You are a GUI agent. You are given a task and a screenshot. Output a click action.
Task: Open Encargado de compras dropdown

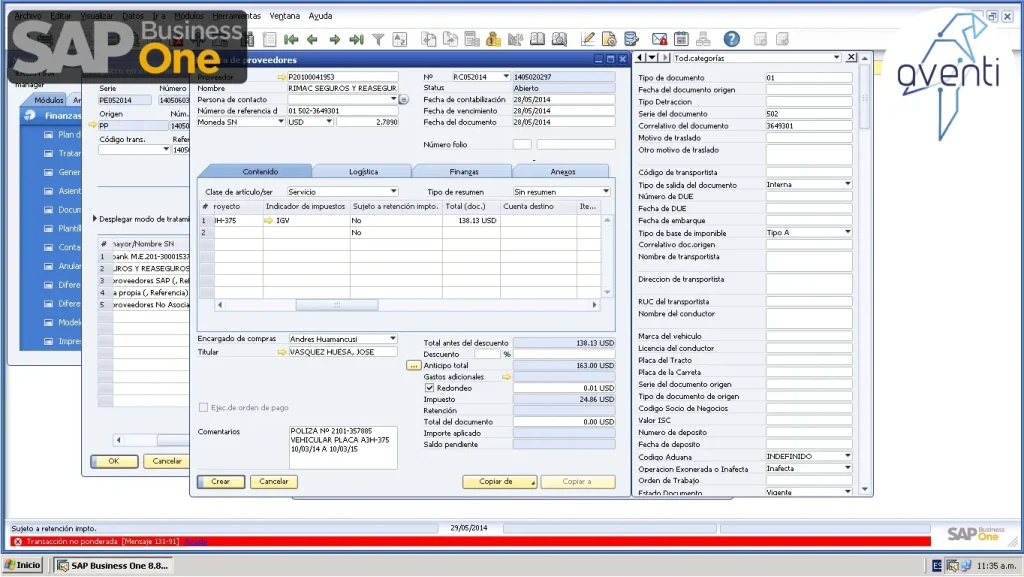[x=392, y=339]
